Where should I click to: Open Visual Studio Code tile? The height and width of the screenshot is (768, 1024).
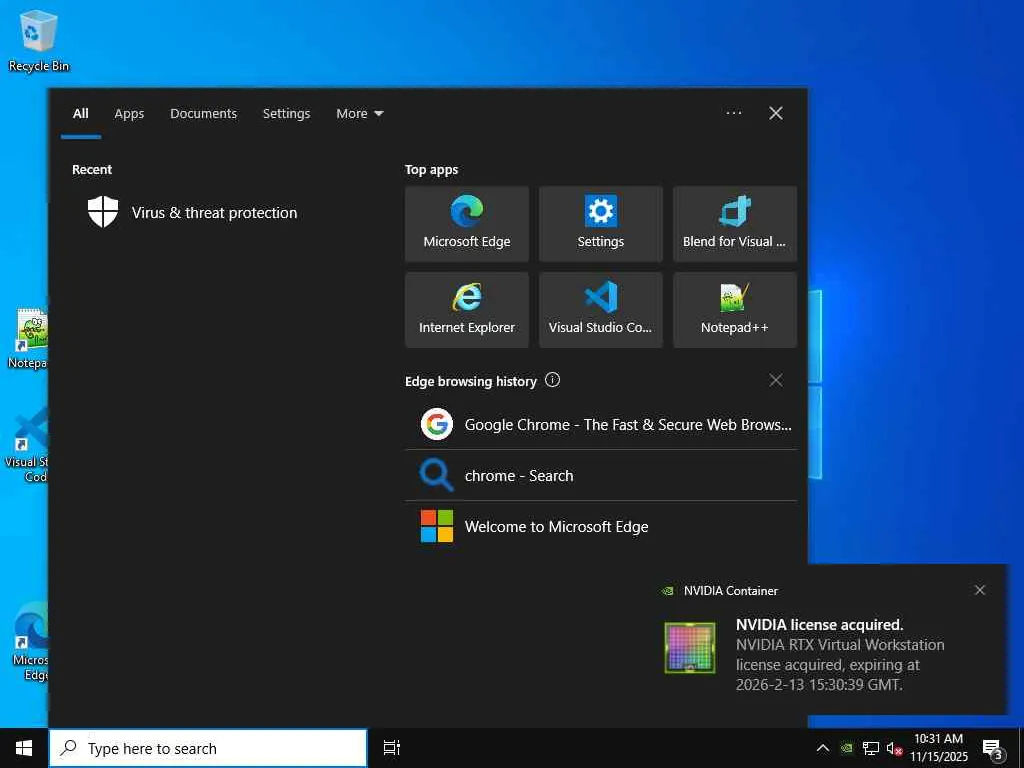(x=600, y=309)
